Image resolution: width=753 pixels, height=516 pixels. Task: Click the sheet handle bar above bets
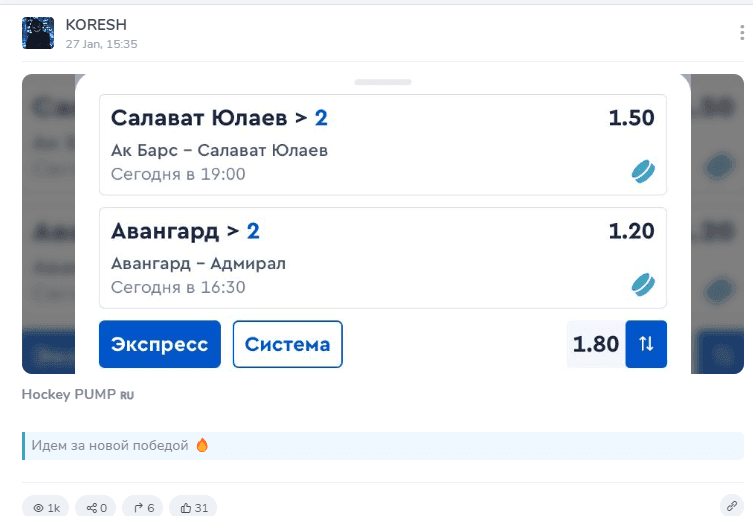383,82
